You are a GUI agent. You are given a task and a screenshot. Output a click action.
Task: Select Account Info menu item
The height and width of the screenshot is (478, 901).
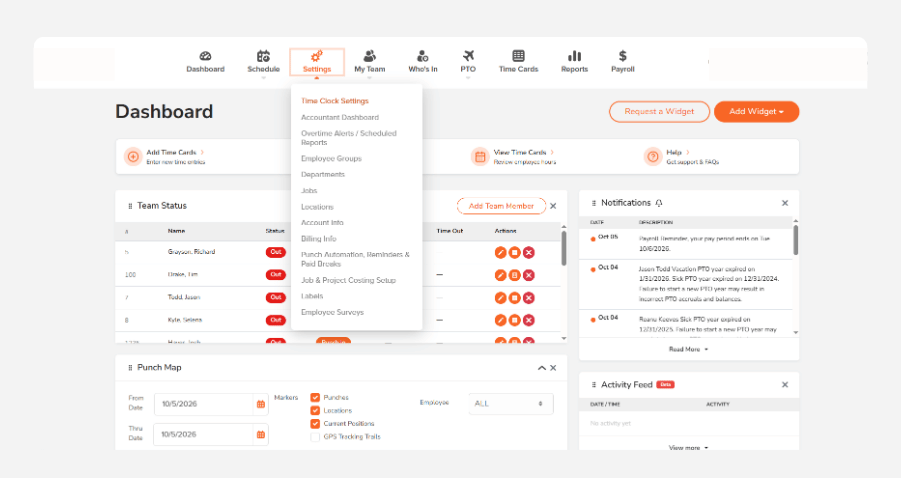point(322,222)
